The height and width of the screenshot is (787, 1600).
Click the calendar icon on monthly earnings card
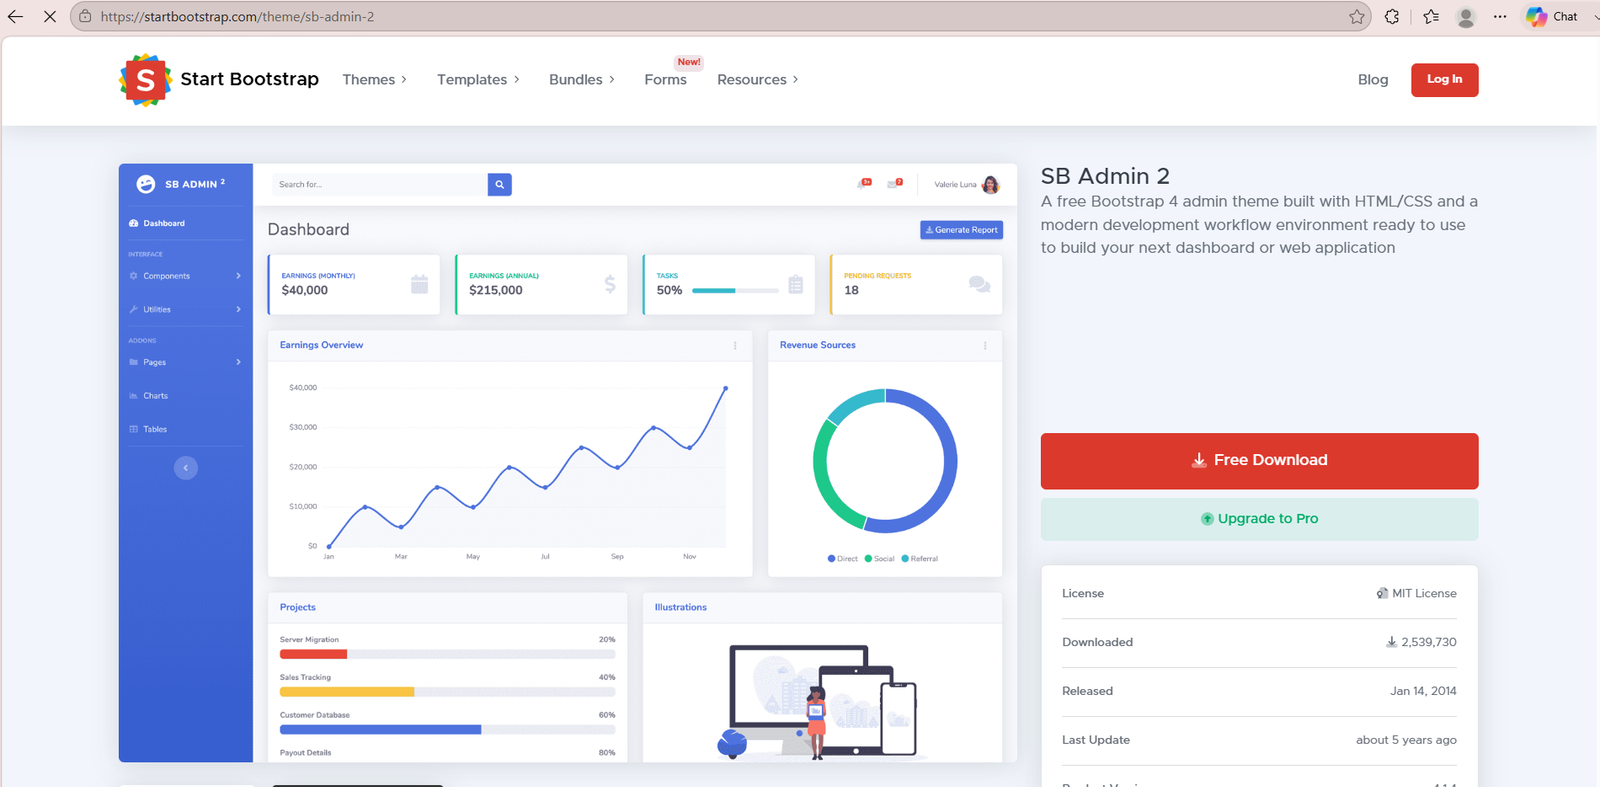point(420,284)
